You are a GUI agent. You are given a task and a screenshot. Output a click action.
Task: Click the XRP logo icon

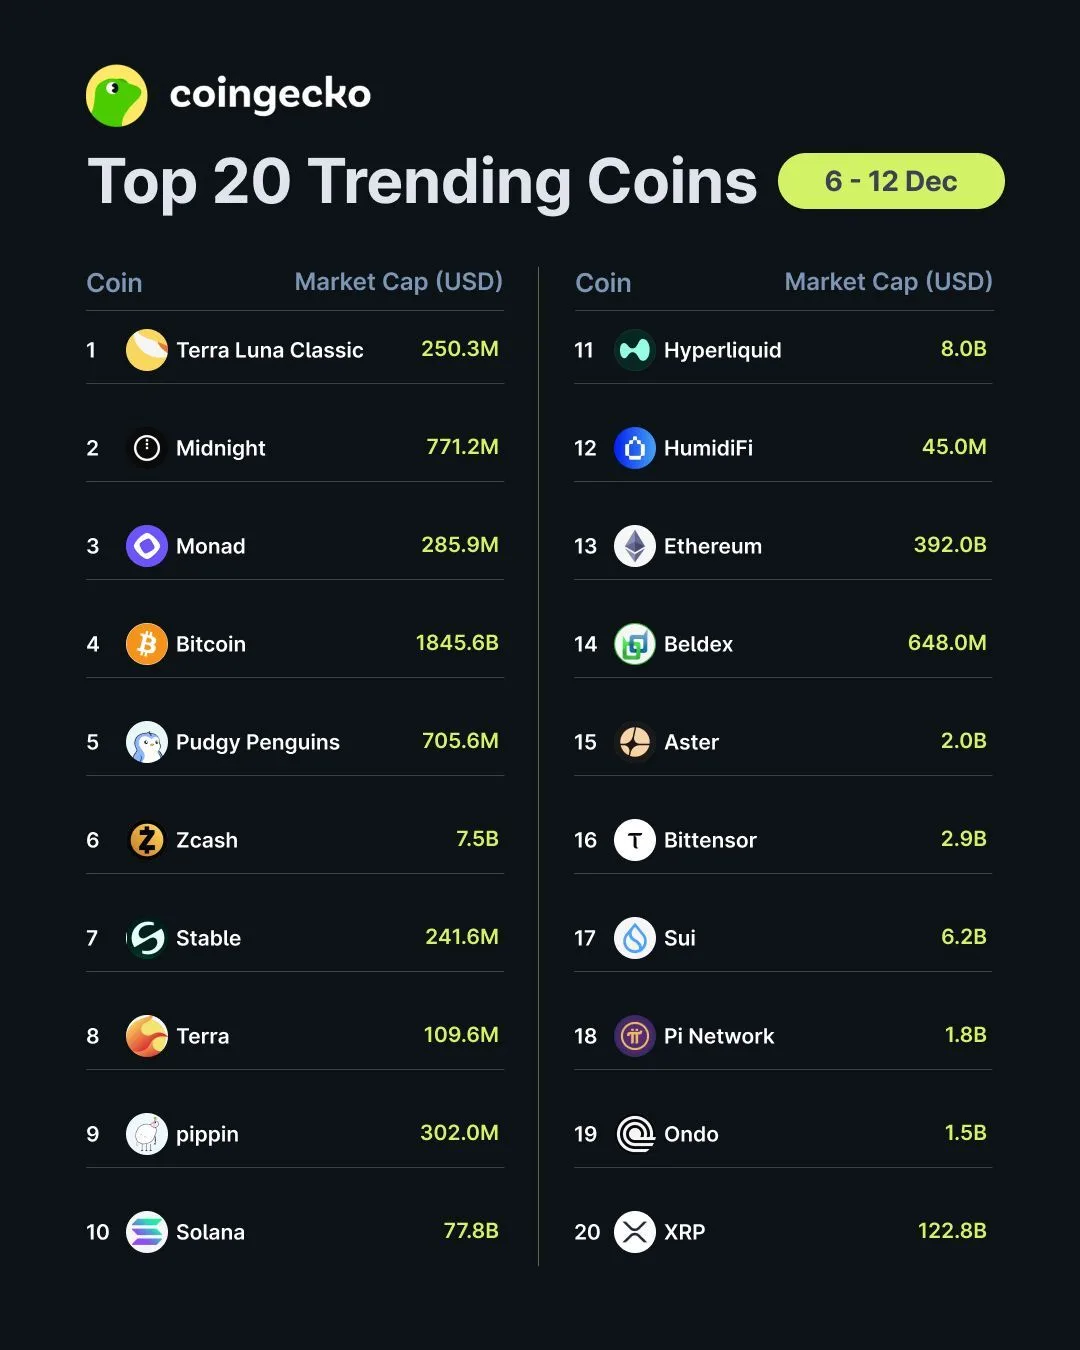tap(635, 1232)
